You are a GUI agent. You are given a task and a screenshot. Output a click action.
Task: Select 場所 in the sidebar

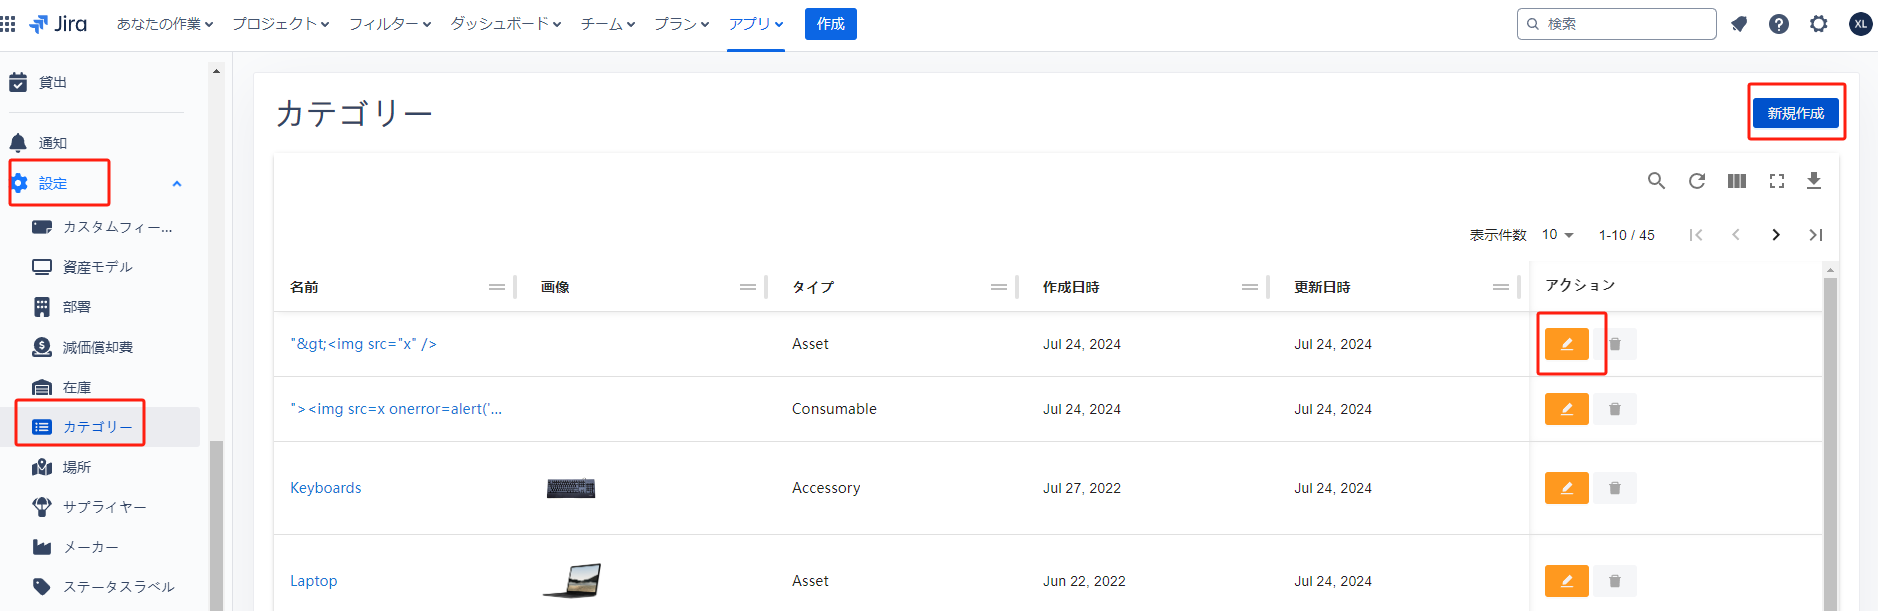77,467
